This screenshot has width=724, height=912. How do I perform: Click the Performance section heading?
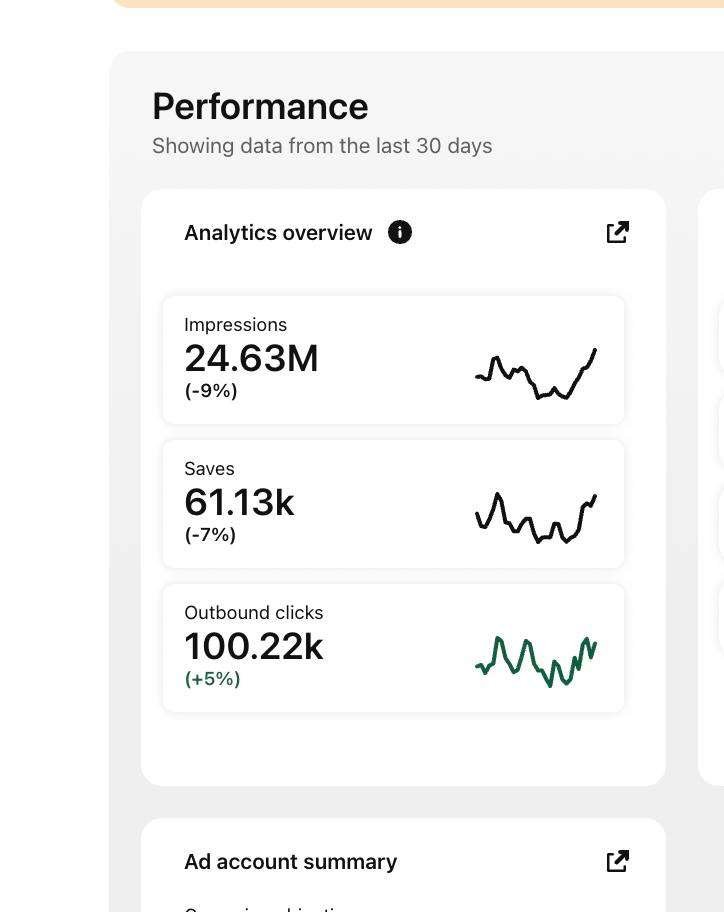point(260,107)
